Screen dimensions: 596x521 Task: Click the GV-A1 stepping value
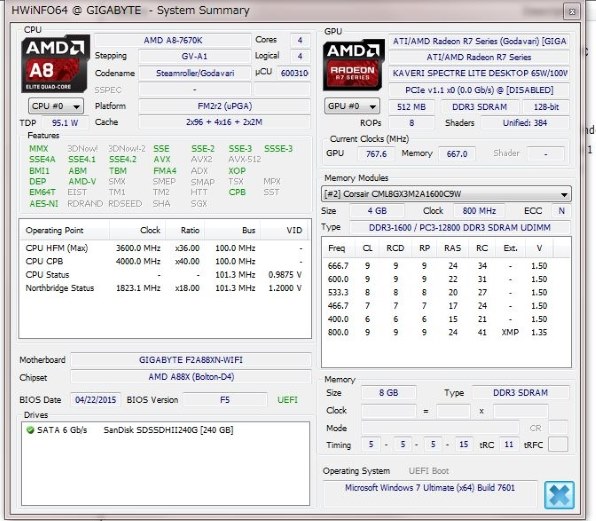point(194,56)
